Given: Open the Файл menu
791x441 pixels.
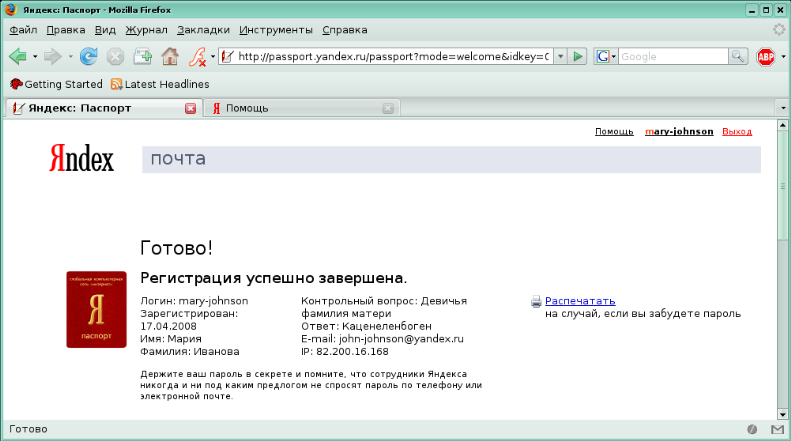Looking at the screenshot, I should point(23,30).
